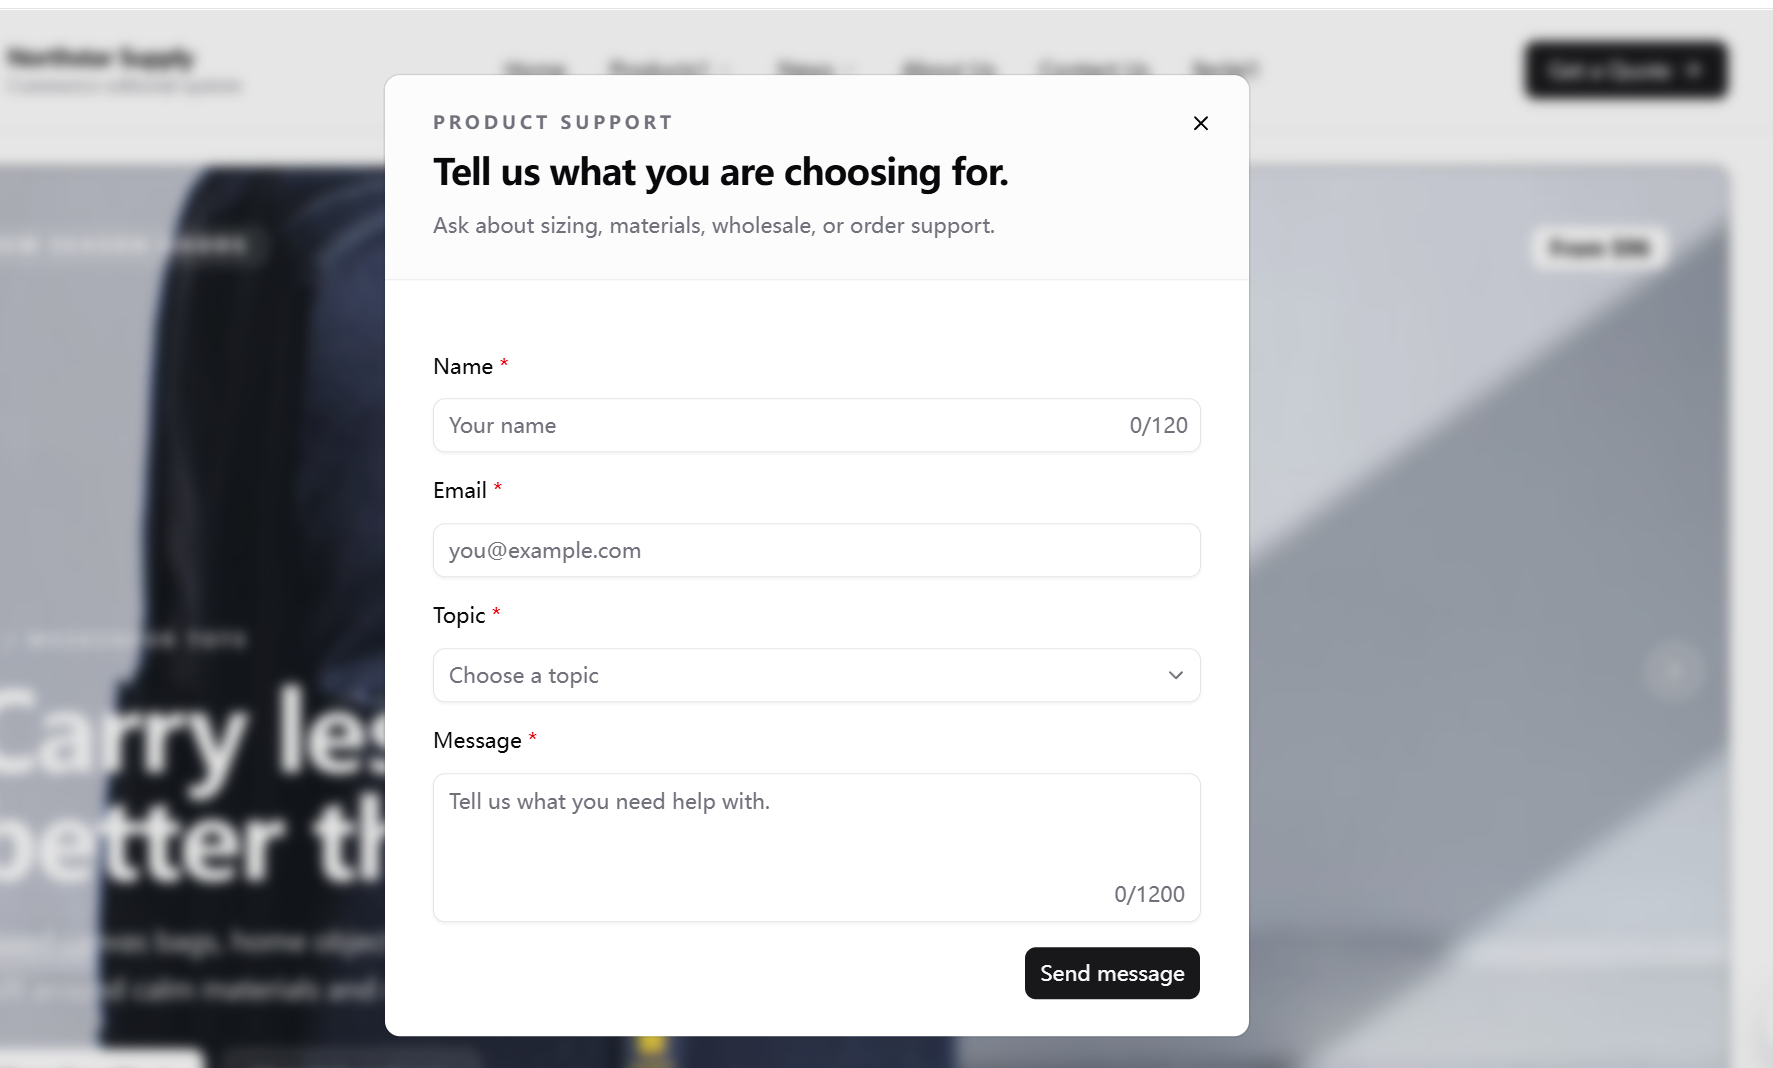Click the Send message button
This screenshot has height=1068, width=1773.
pyautogui.click(x=1112, y=973)
